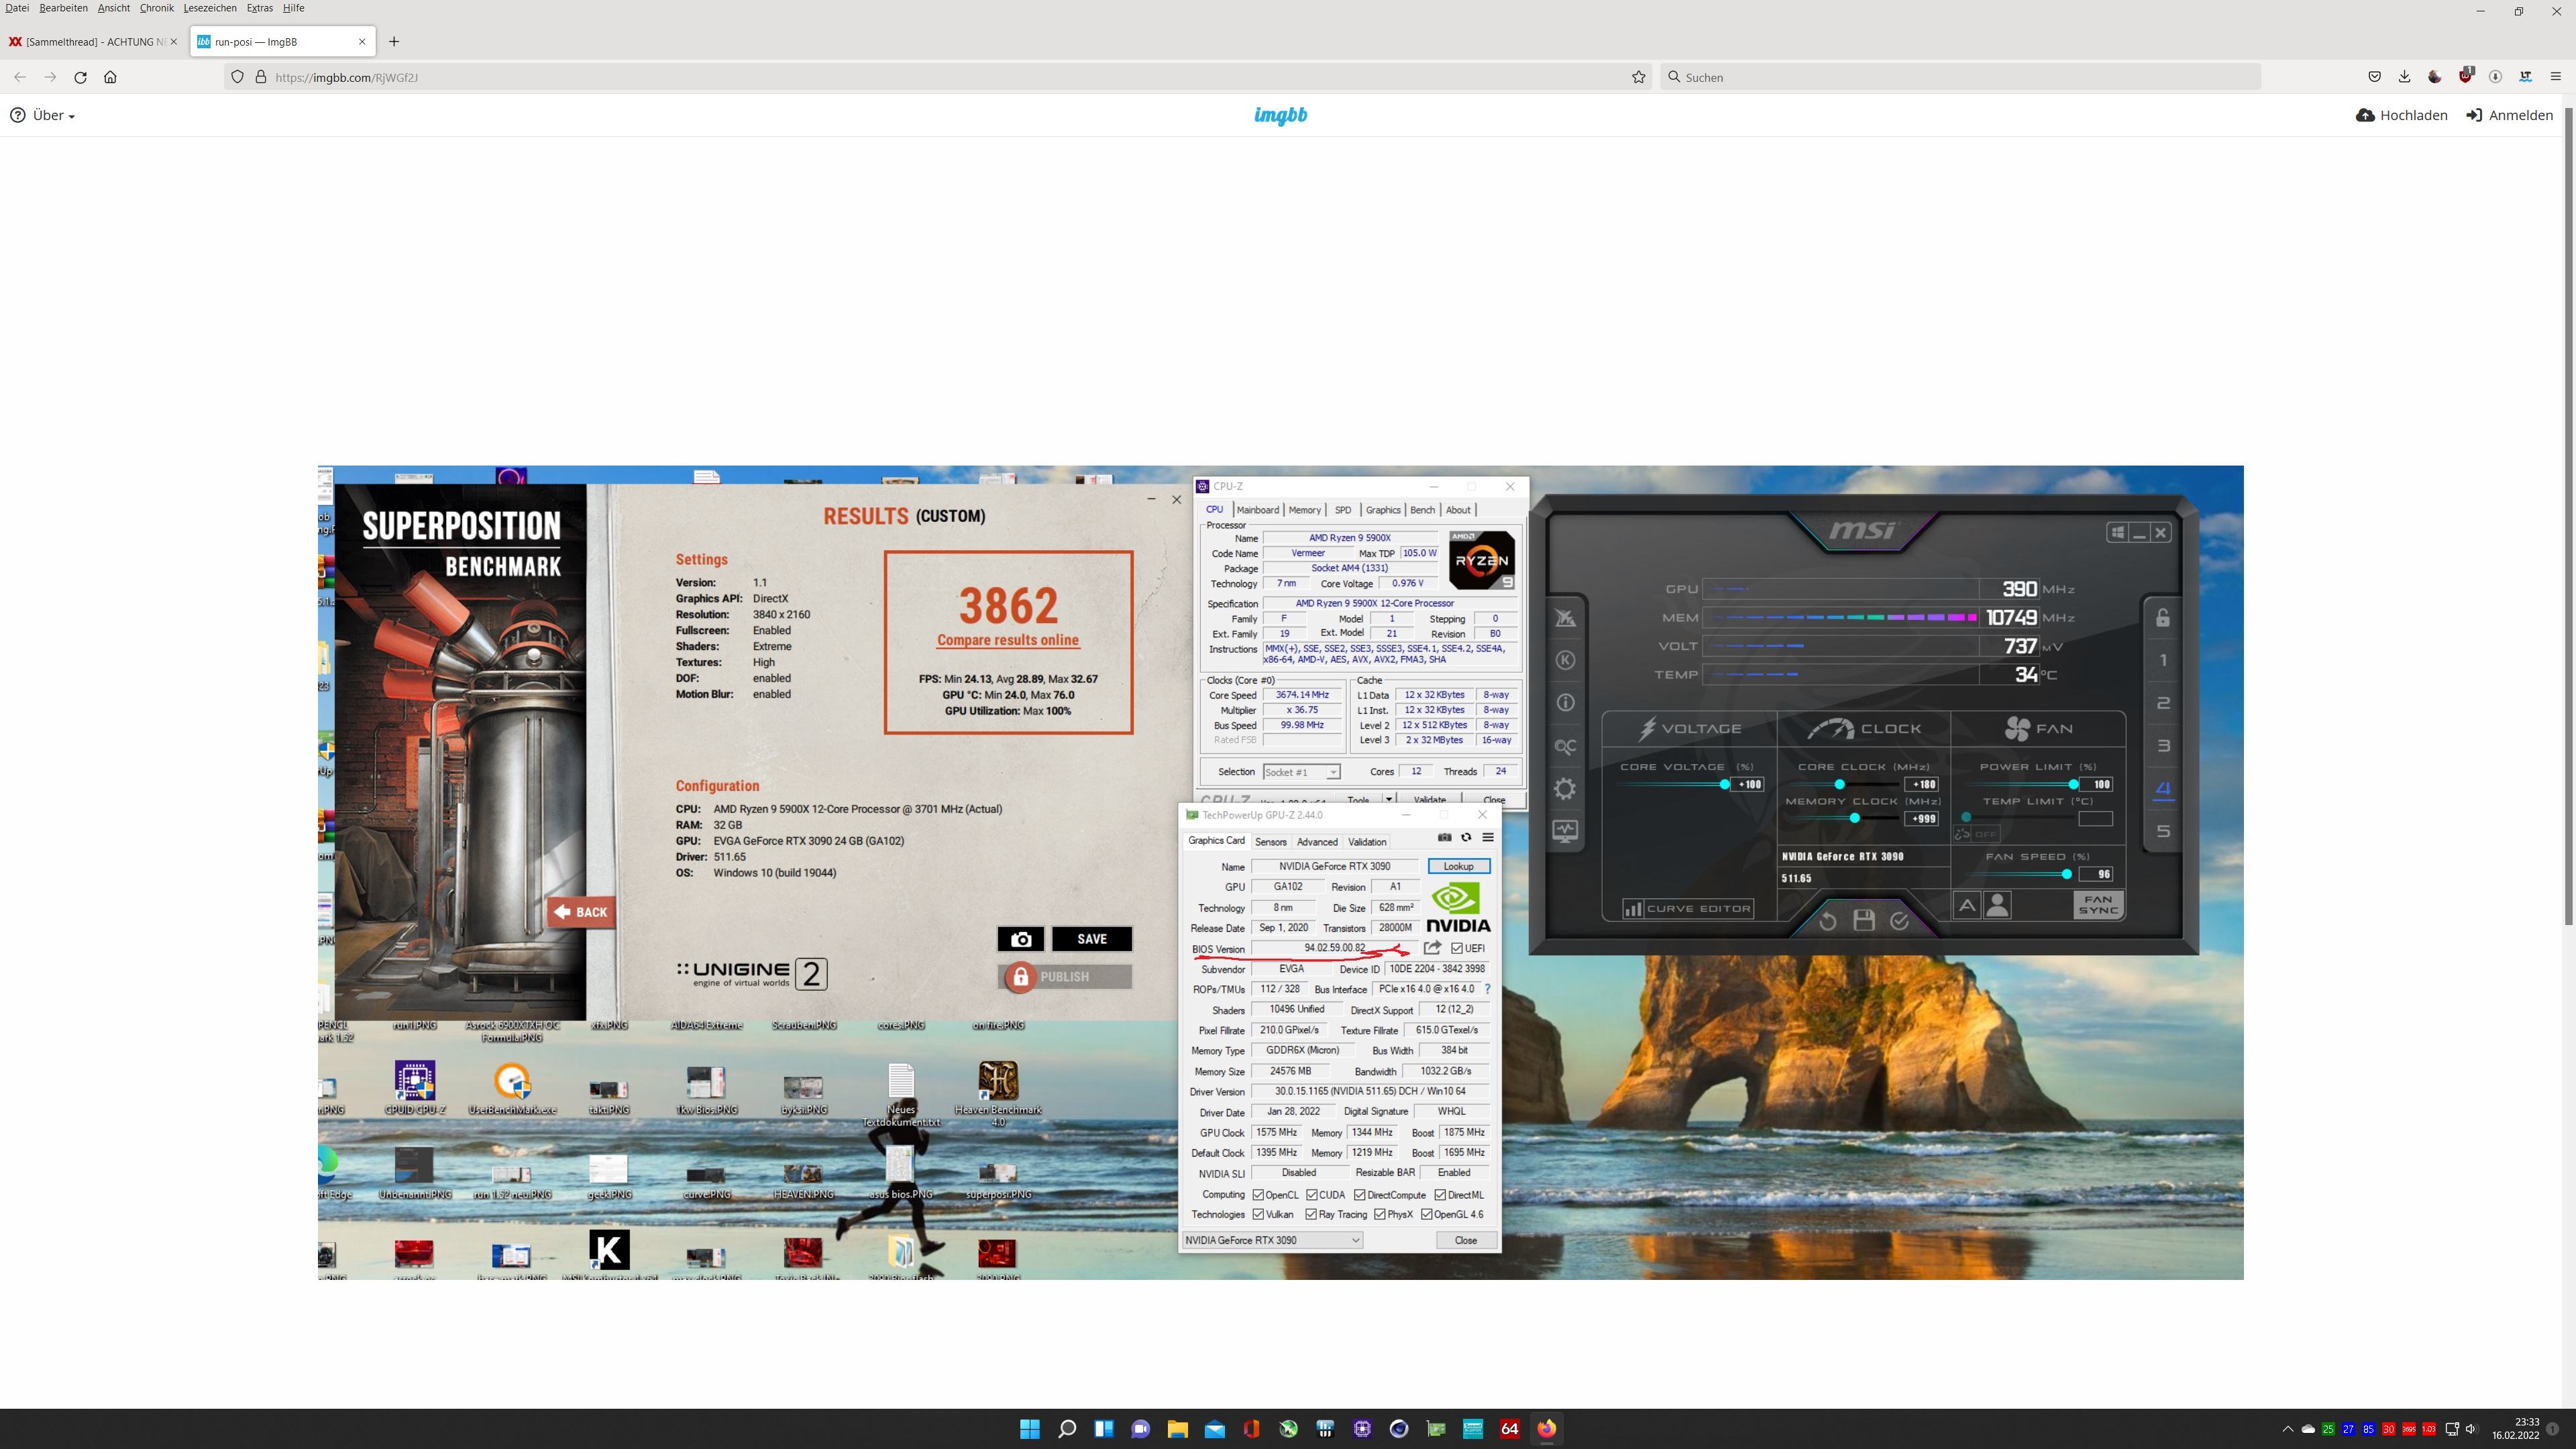Image resolution: width=2576 pixels, height=1449 pixels.
Task: Open the Extras menu in Firefox
Action: (x=259, y=8)
